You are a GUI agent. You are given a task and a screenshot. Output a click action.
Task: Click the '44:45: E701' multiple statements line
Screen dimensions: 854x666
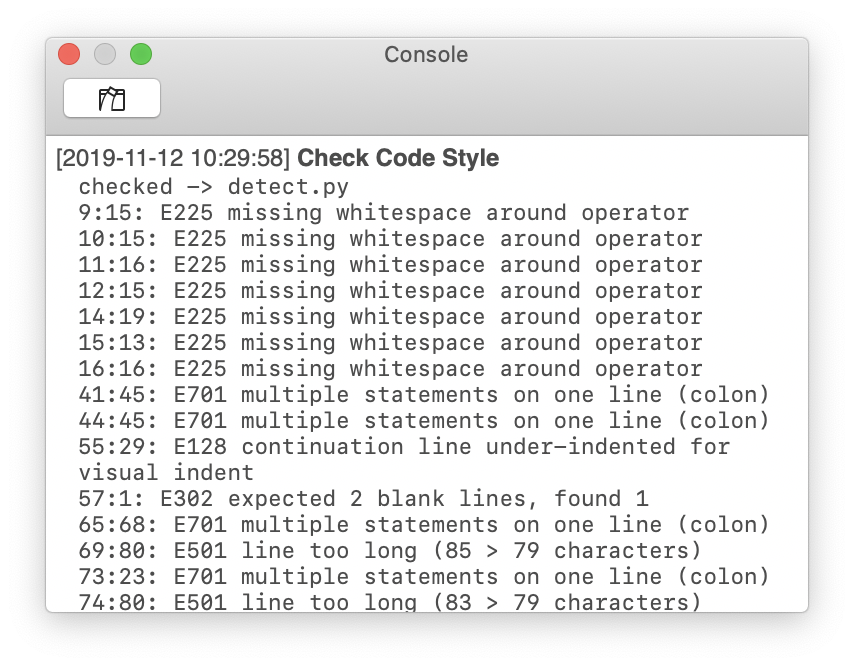(424, 421)
